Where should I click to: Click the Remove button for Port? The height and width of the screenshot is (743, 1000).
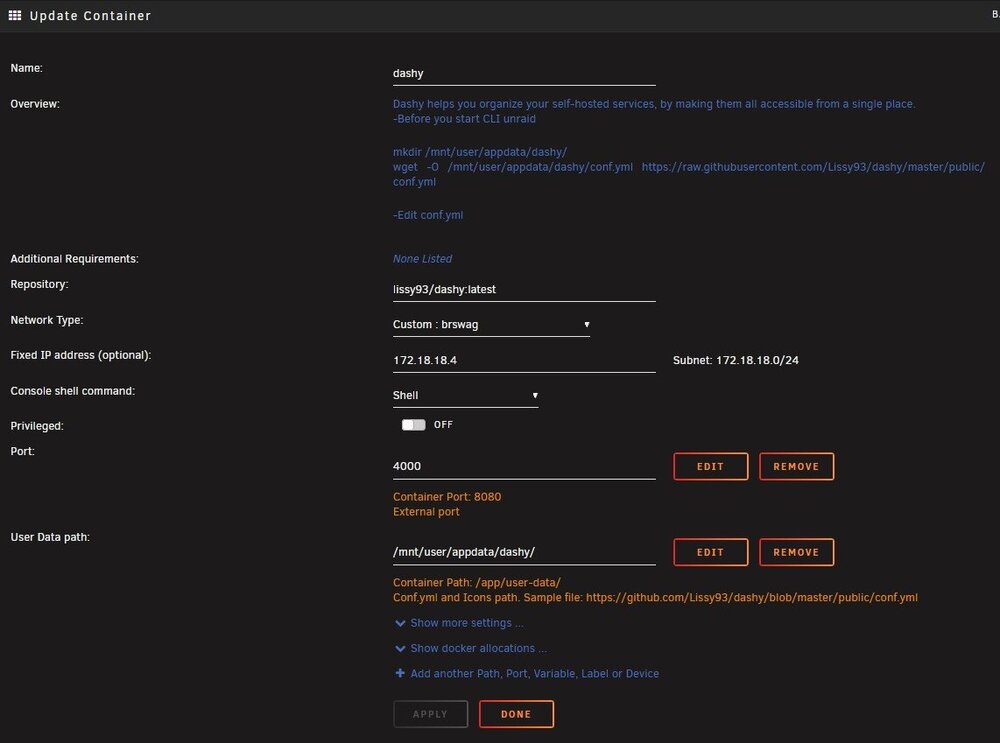pyautogui.click(x=796, y=466)
